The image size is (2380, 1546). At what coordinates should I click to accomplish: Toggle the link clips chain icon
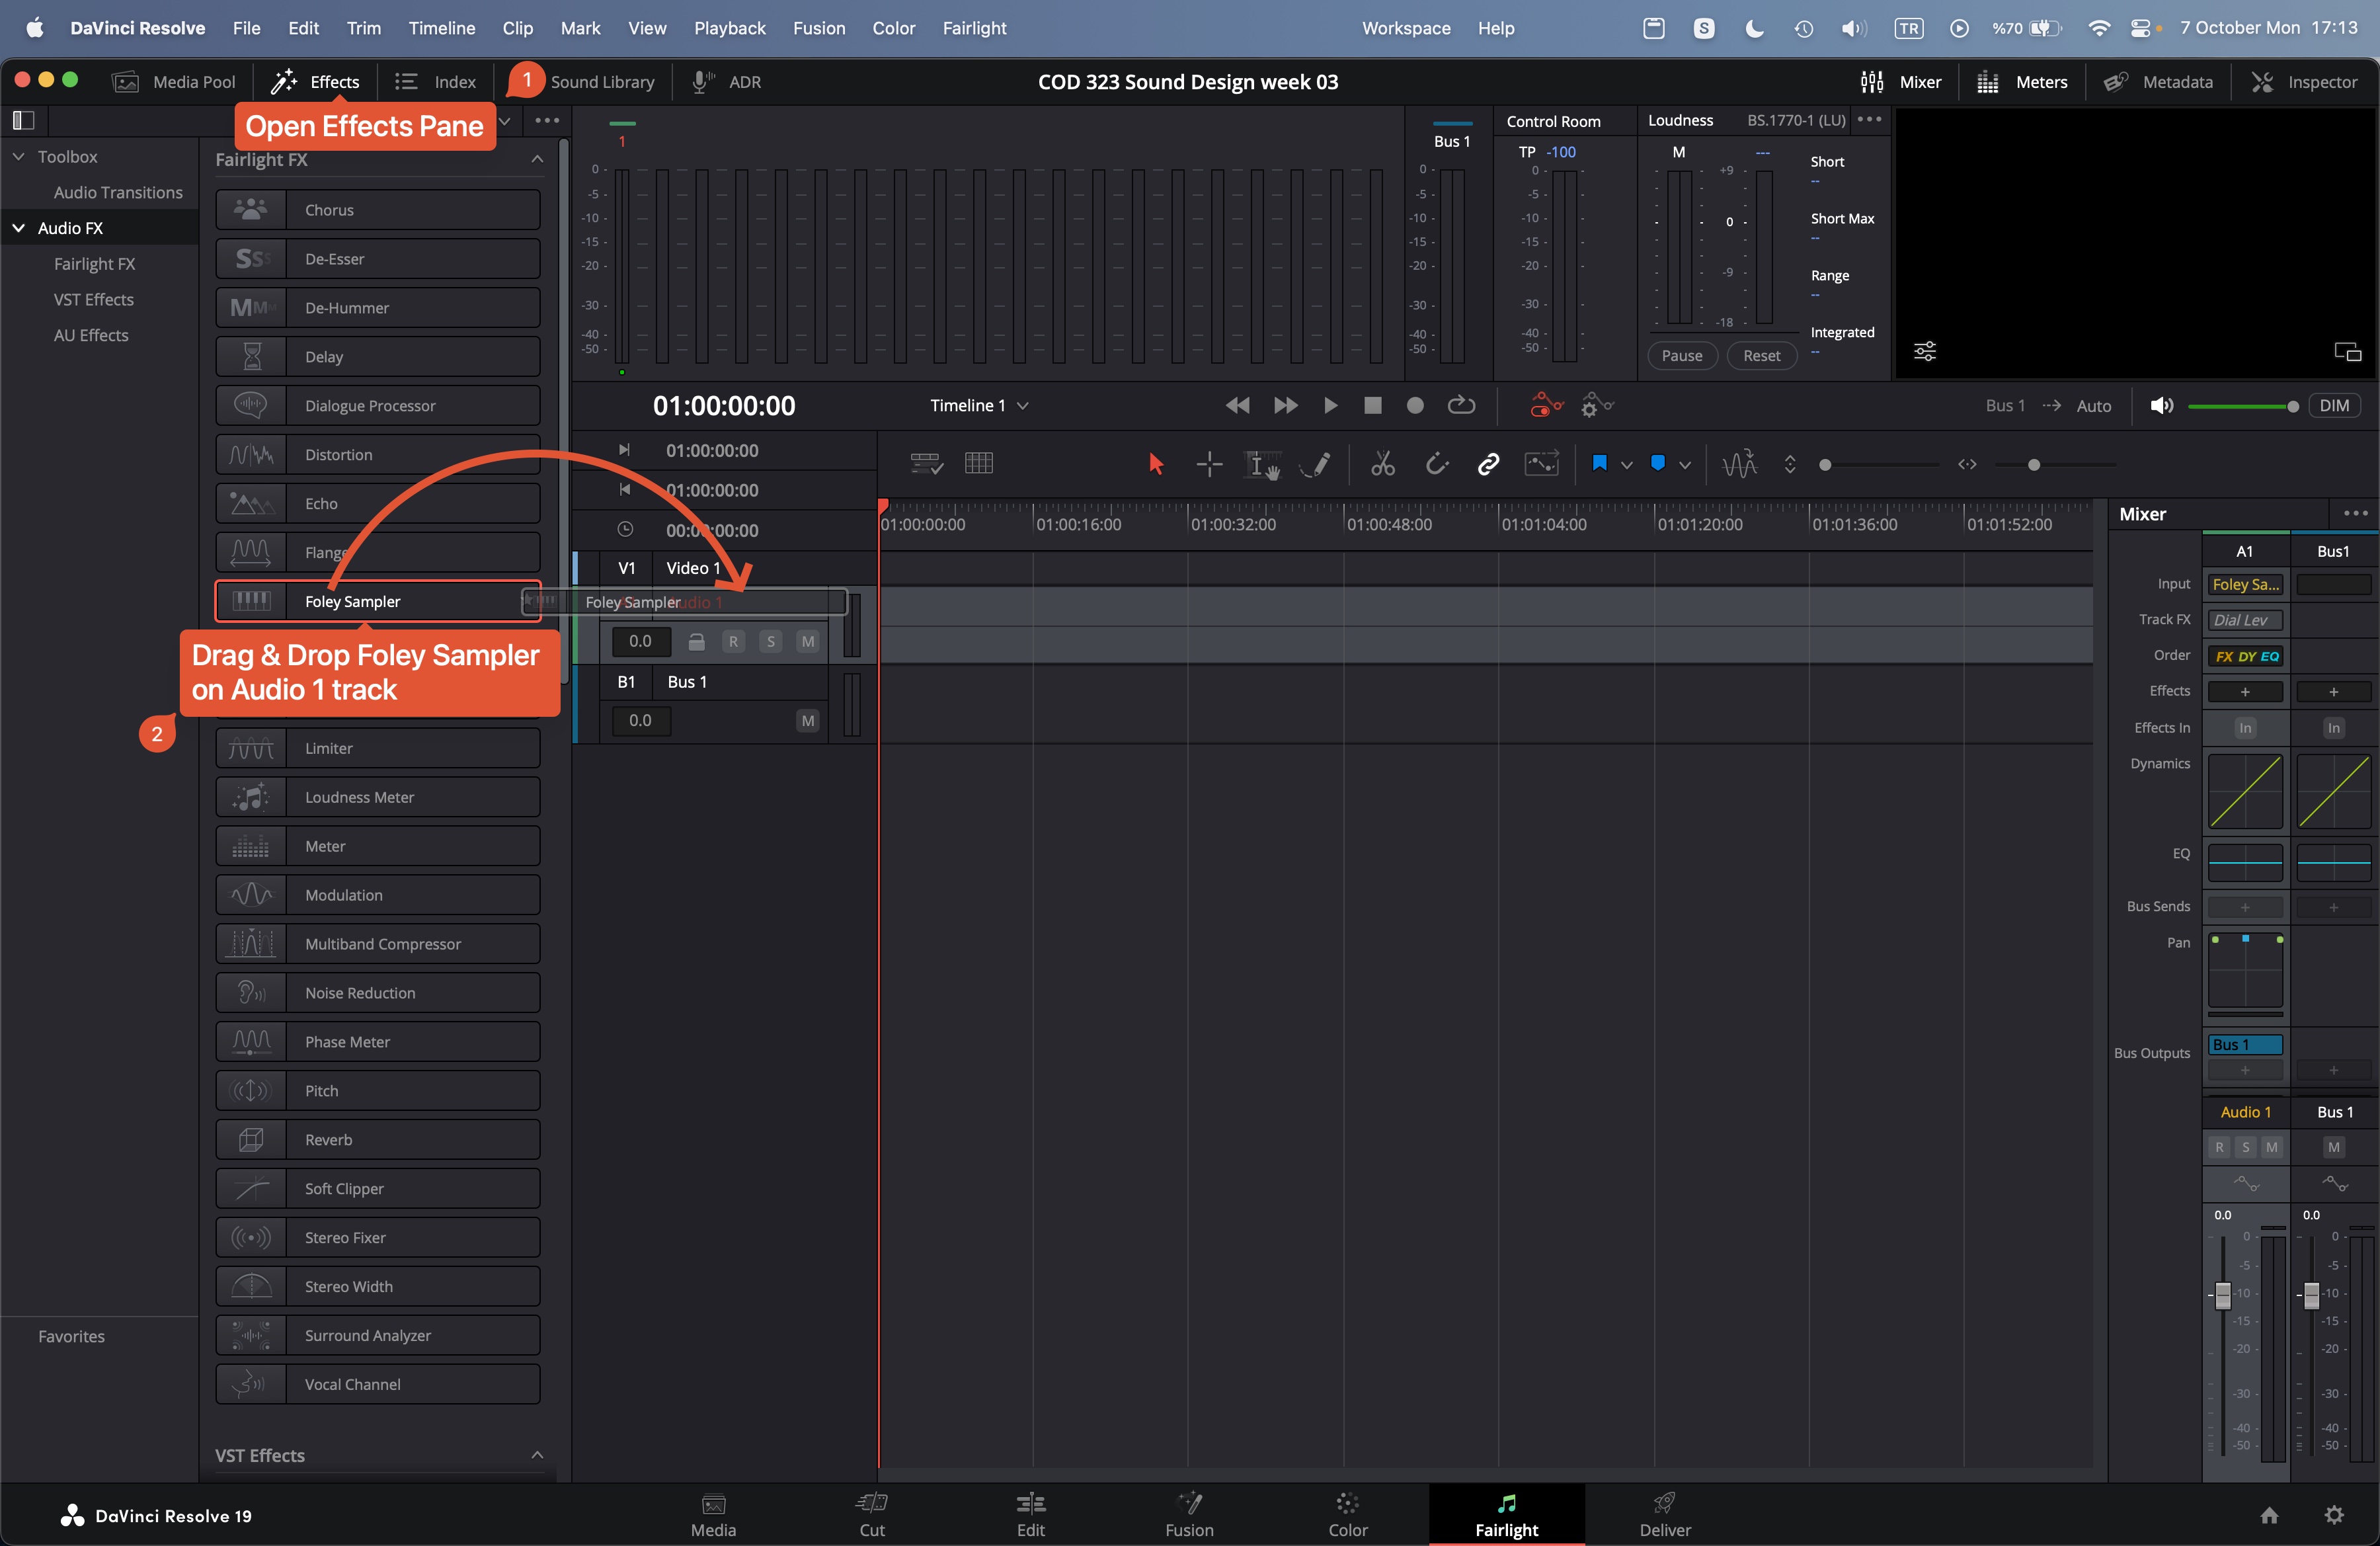[x=1488, y=464]
